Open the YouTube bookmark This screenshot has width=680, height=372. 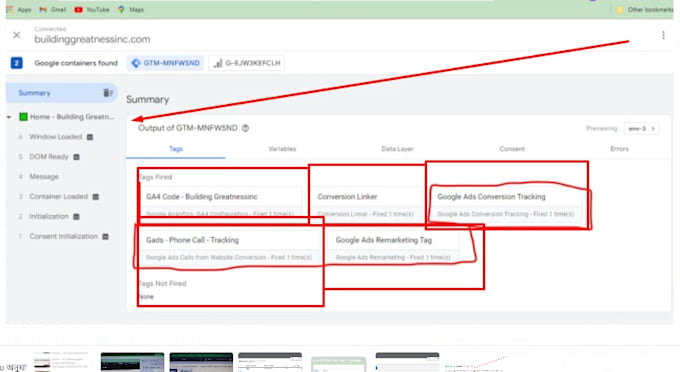pyautogui.click(x=92, y=10)
